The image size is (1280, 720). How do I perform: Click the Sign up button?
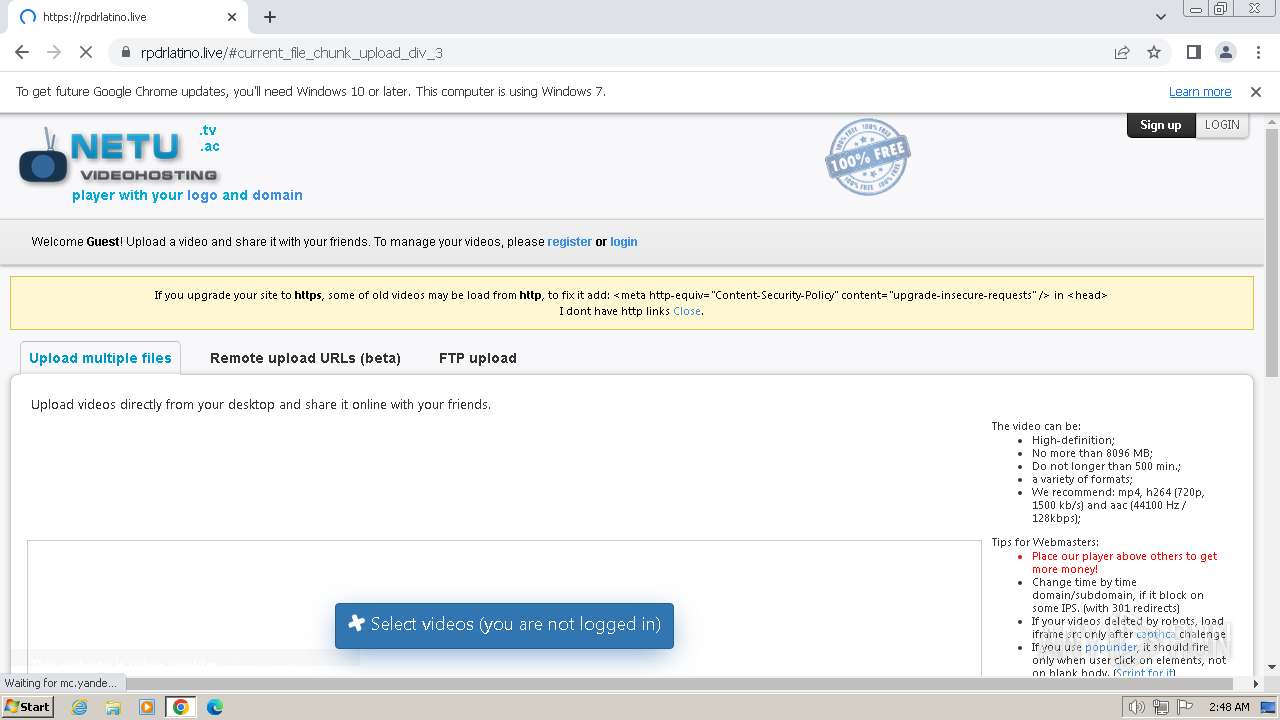coord(1160,125)
